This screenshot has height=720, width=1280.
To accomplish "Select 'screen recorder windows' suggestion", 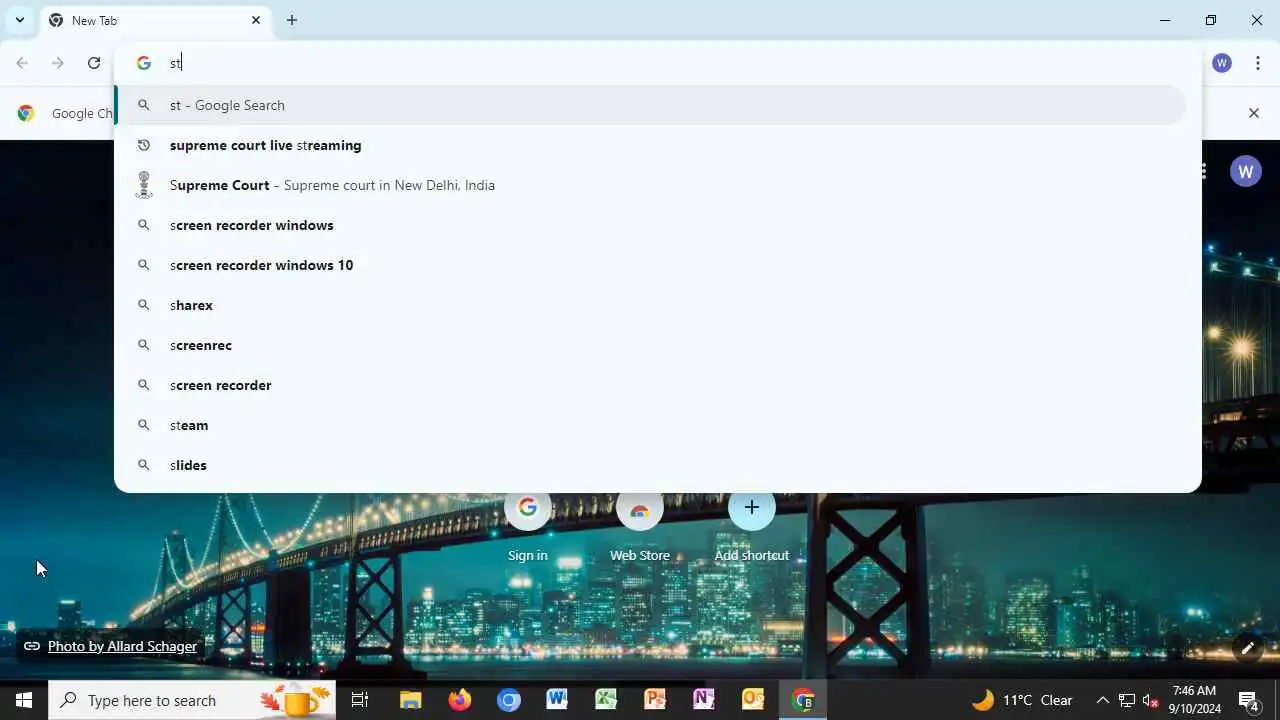I will (650, 225).
